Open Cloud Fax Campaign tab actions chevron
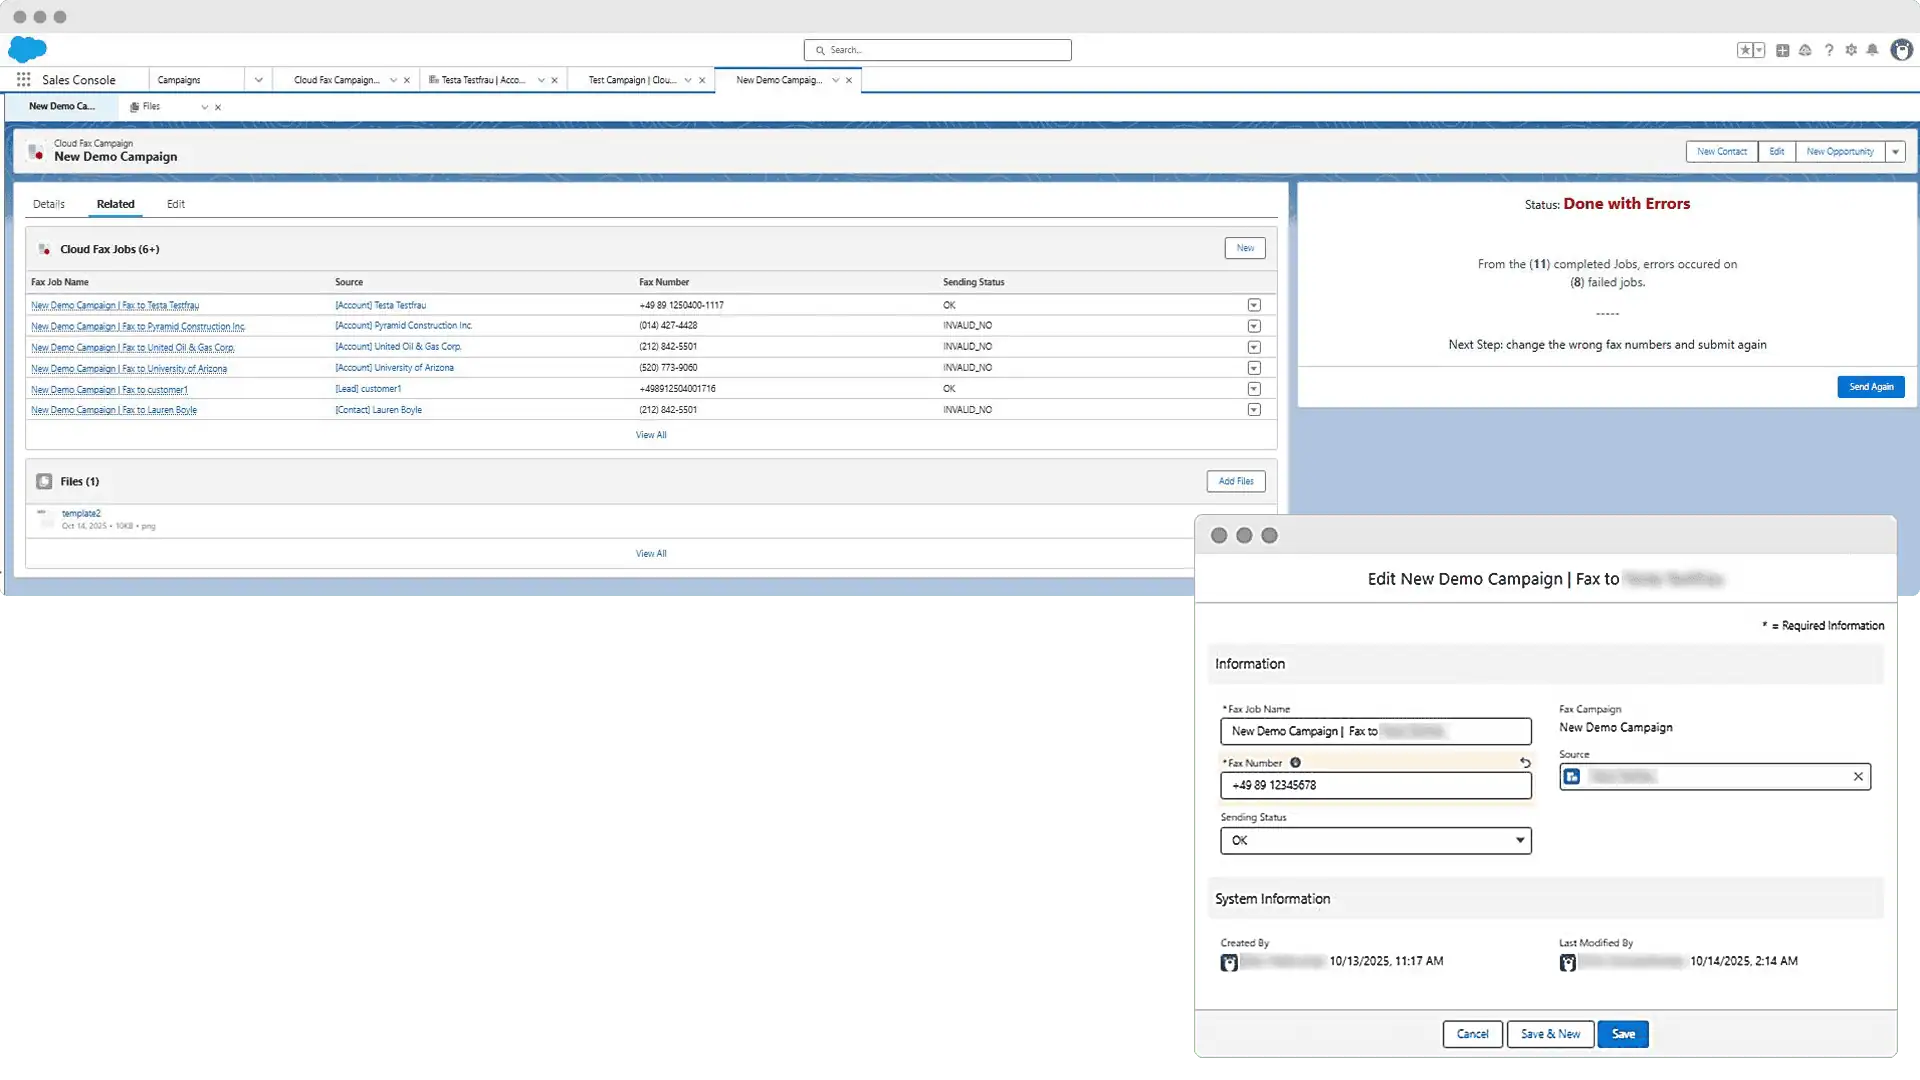The image size is (1920, 1080). point(393,80)
